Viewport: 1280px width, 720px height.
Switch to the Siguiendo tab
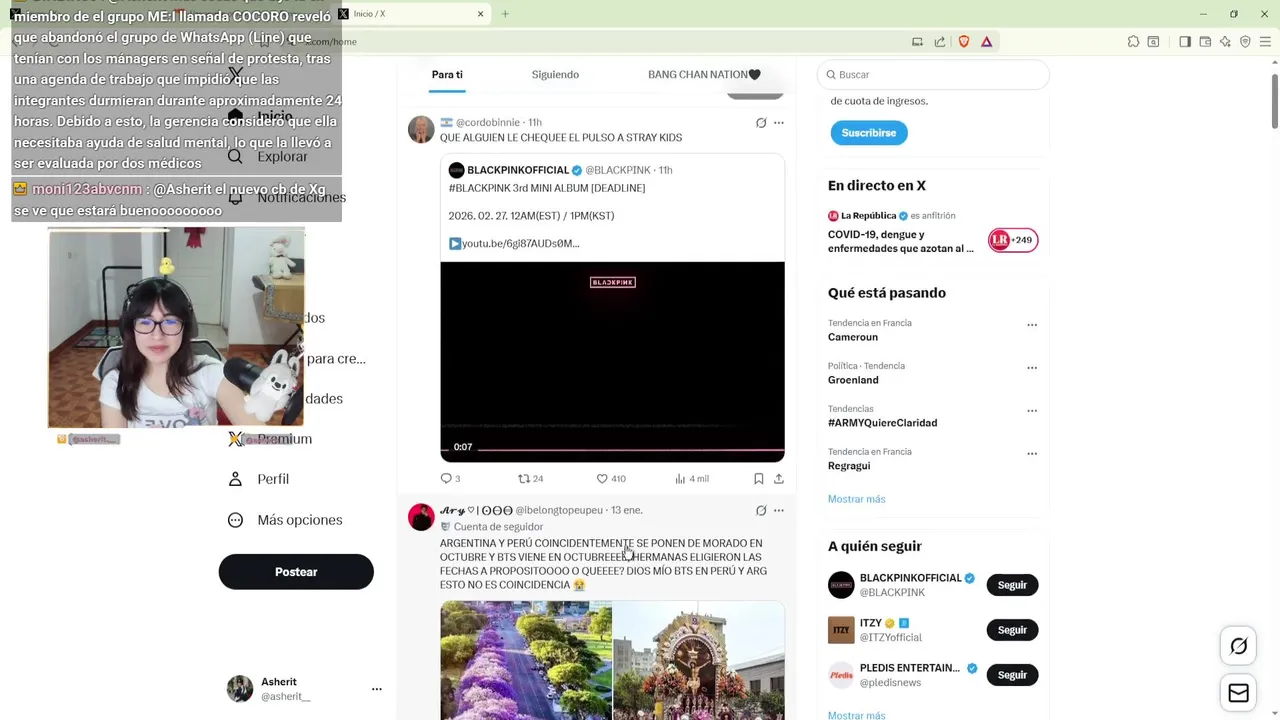[555, 74]
